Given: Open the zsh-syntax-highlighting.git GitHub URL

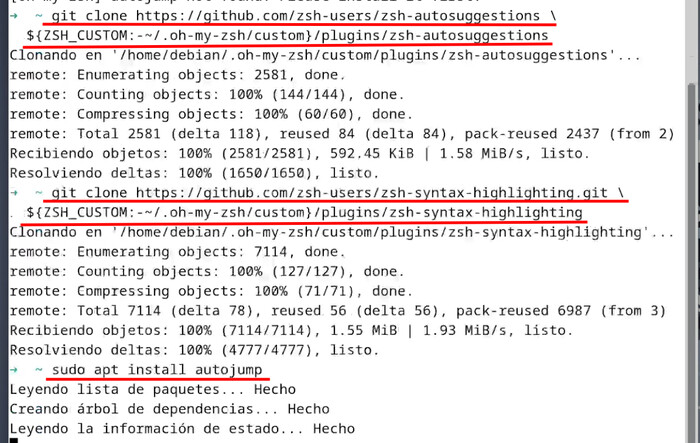Looking at the screenshot, I should (371, 193).
